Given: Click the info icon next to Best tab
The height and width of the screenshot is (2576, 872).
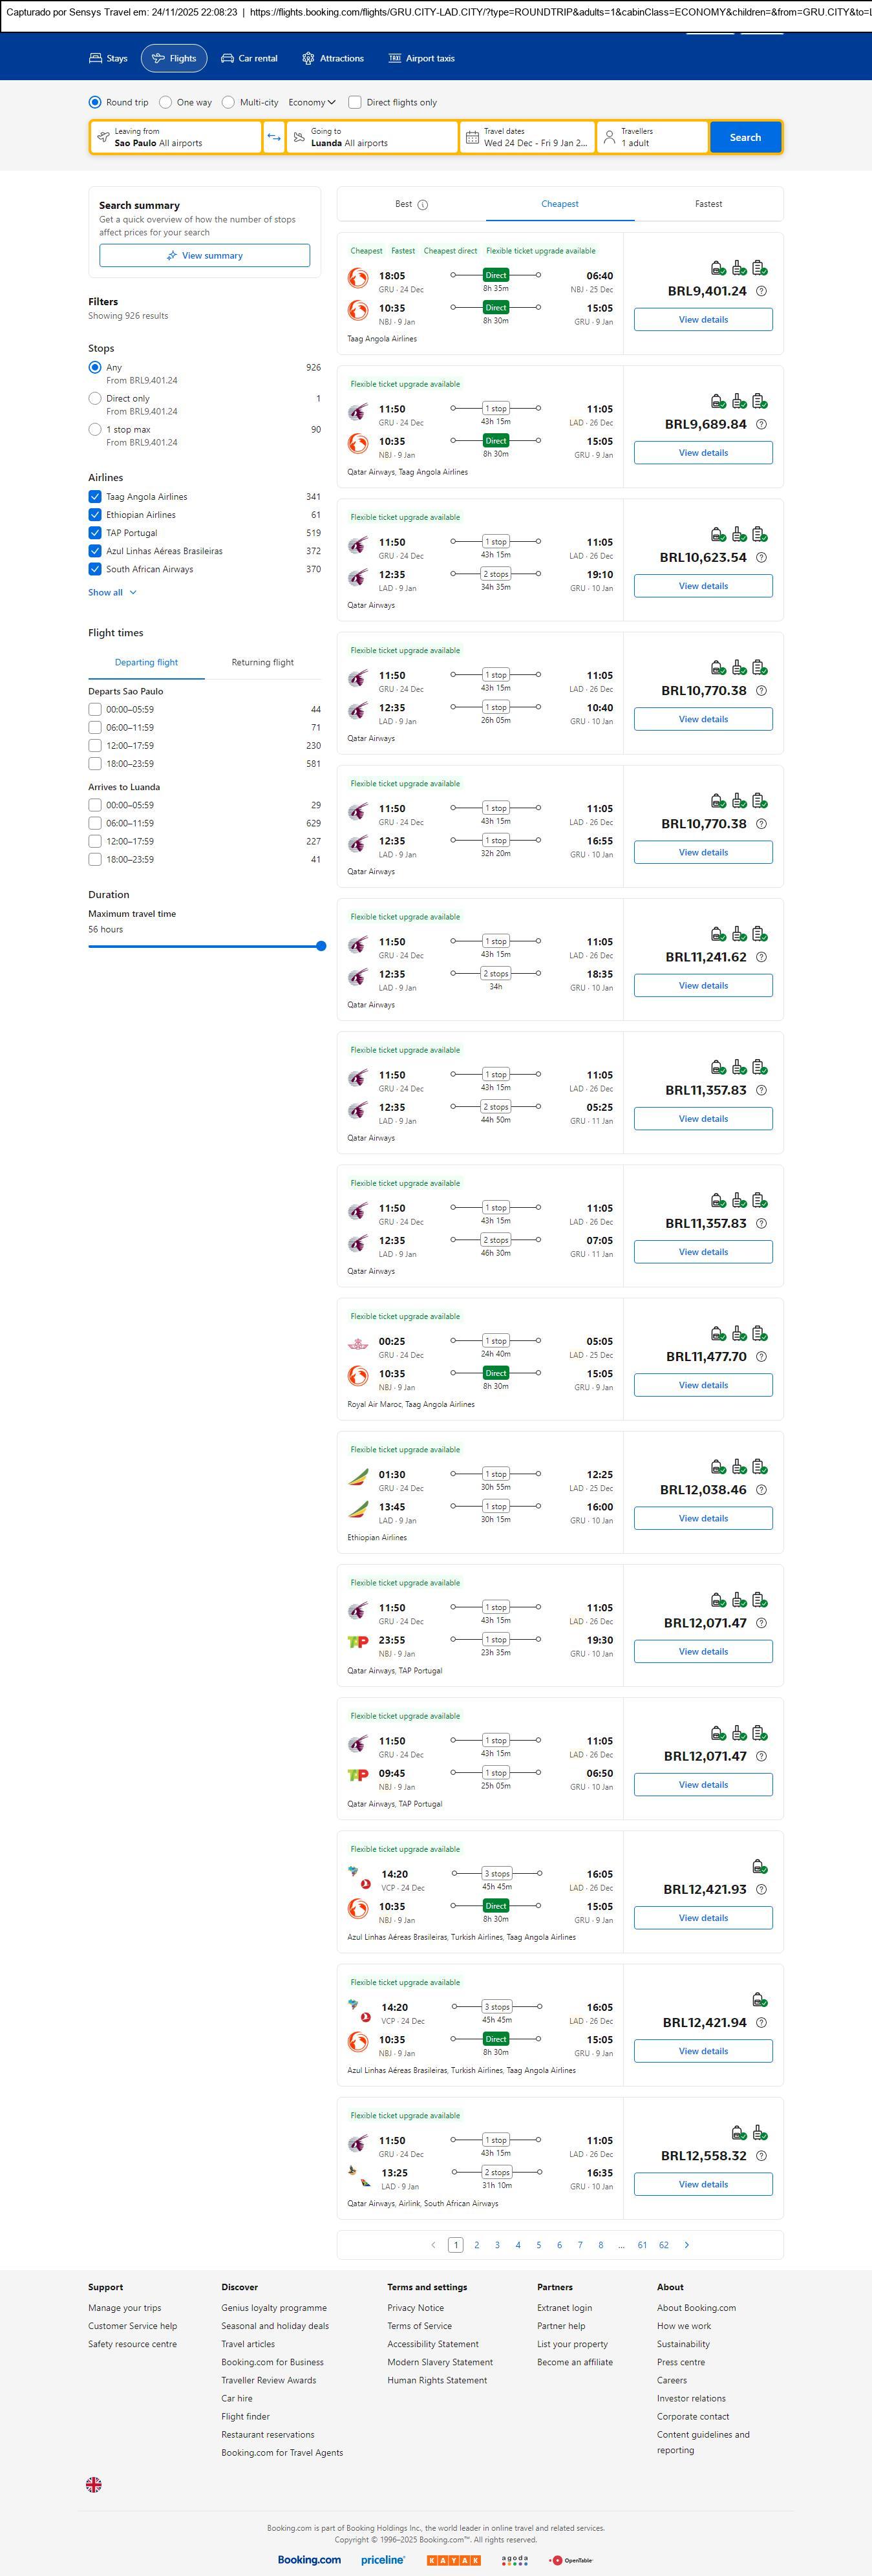Looking at the screenshot, I should pos(422,204).
